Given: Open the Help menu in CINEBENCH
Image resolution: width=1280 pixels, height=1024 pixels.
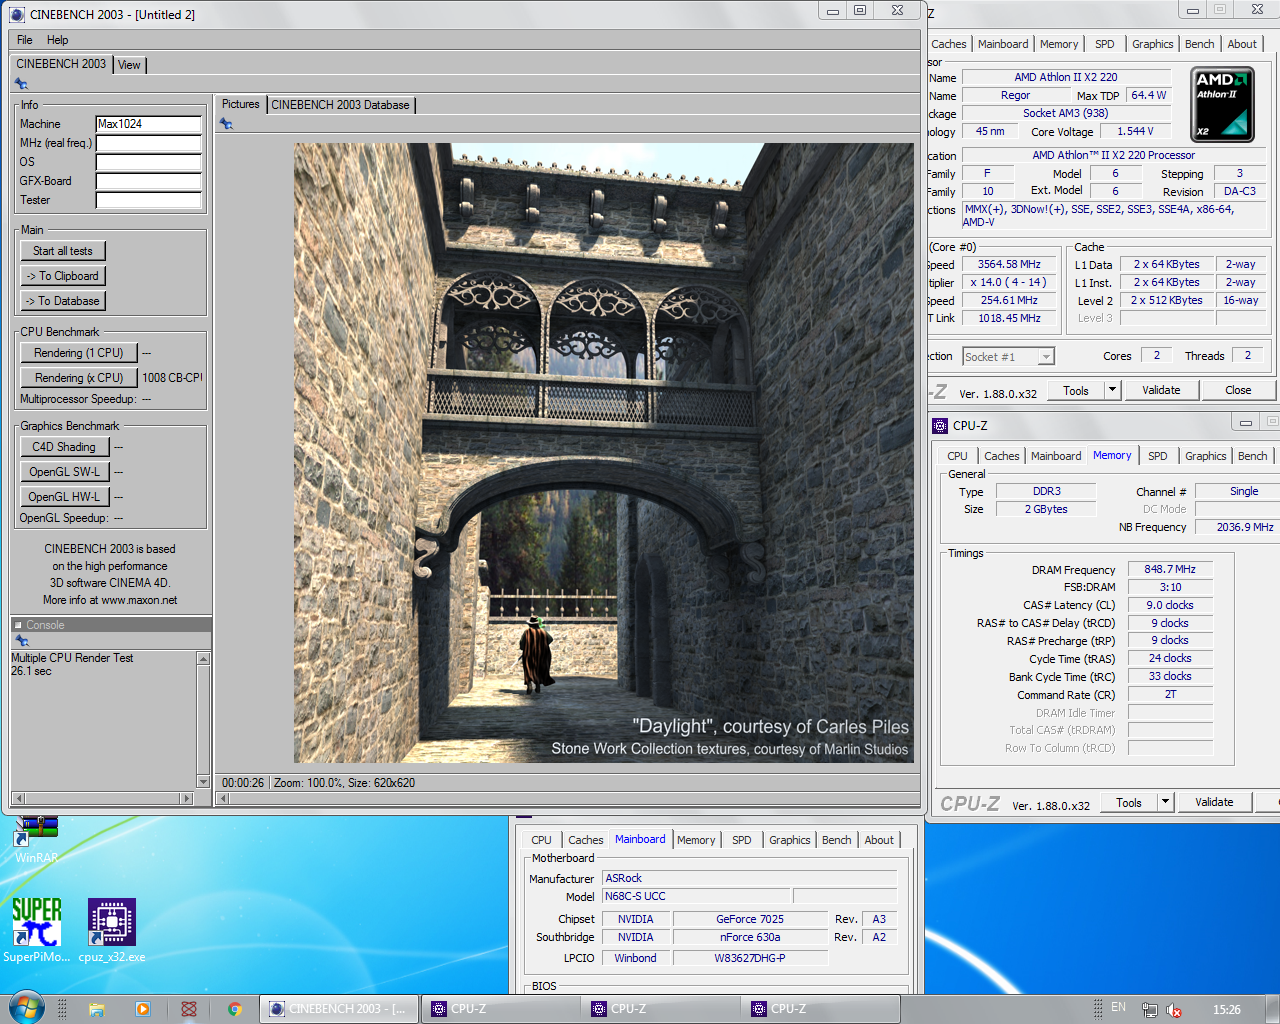Looking at the screenshot, I should point(58,40).
